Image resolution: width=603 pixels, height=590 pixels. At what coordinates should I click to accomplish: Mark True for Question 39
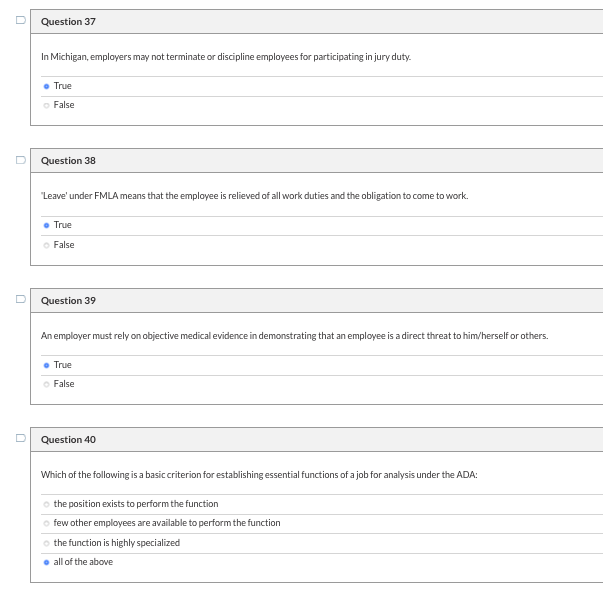pyautogui.click(x=46, y=365)
